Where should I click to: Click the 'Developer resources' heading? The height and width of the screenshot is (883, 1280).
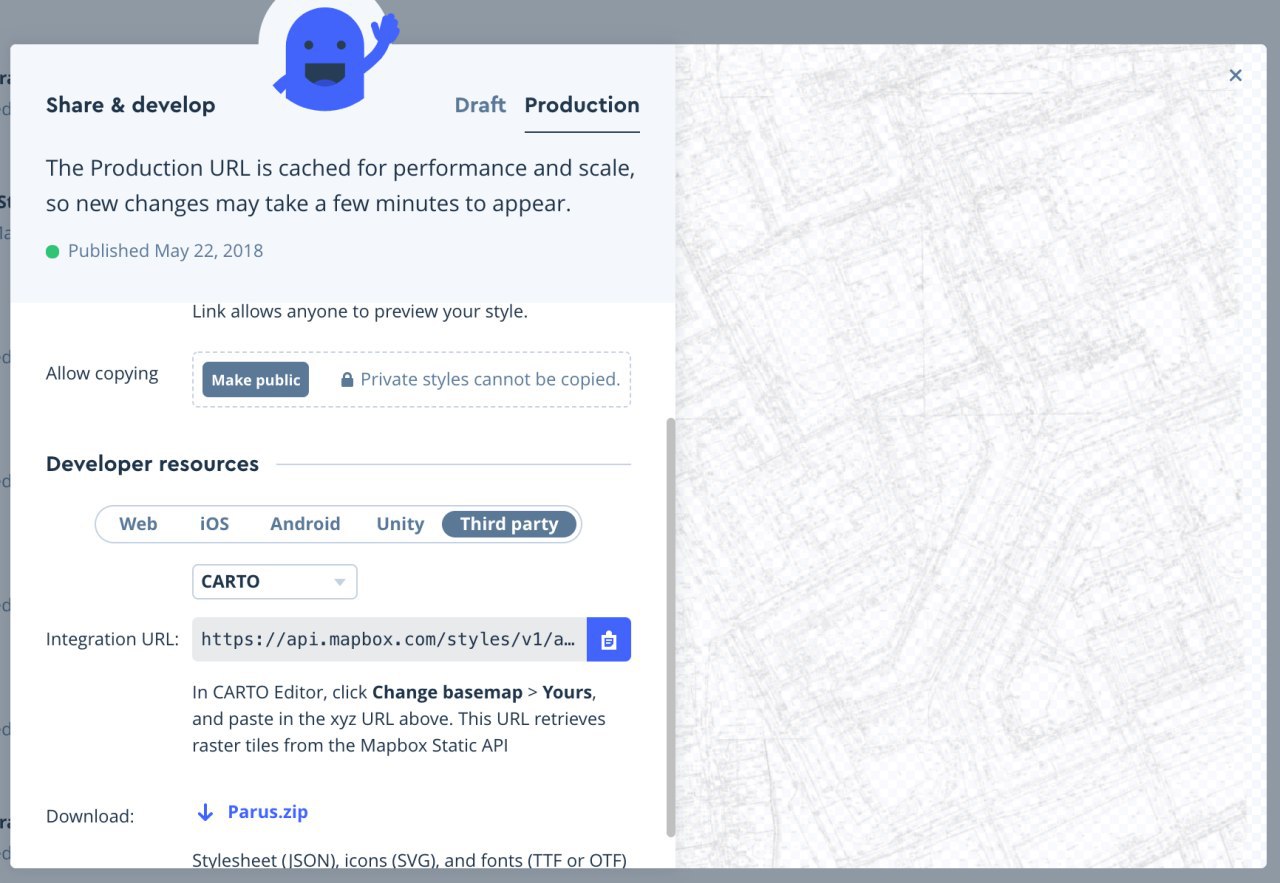(x=152, y=464)
